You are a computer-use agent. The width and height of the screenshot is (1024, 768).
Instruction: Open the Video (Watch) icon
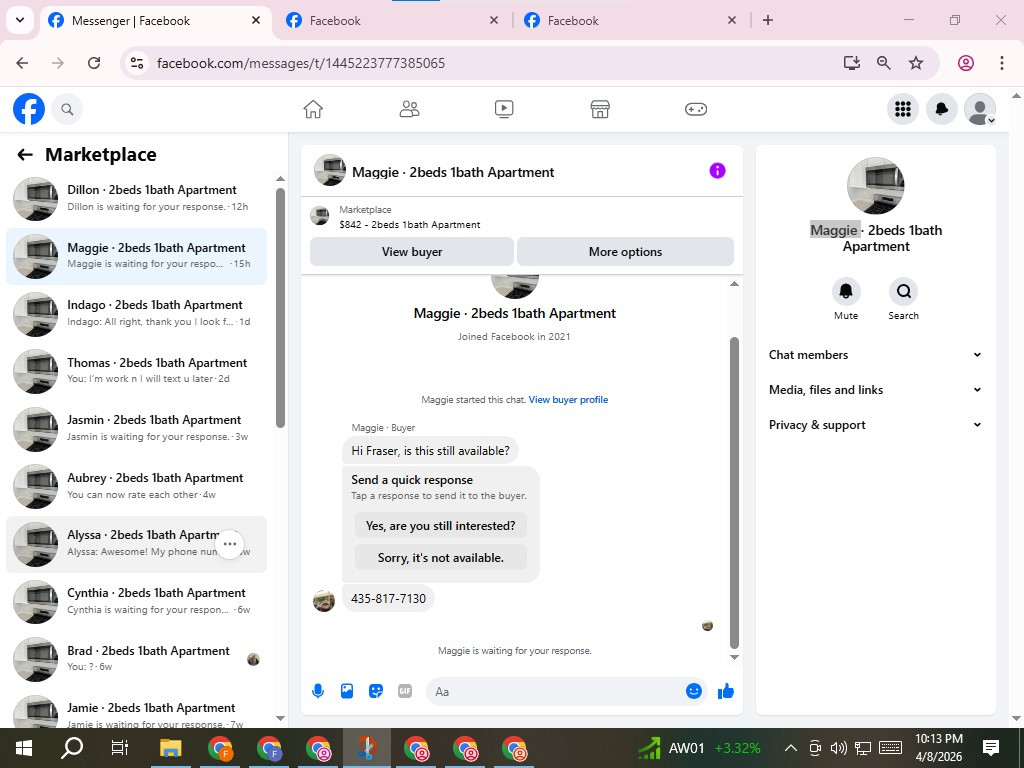point(504,109)
